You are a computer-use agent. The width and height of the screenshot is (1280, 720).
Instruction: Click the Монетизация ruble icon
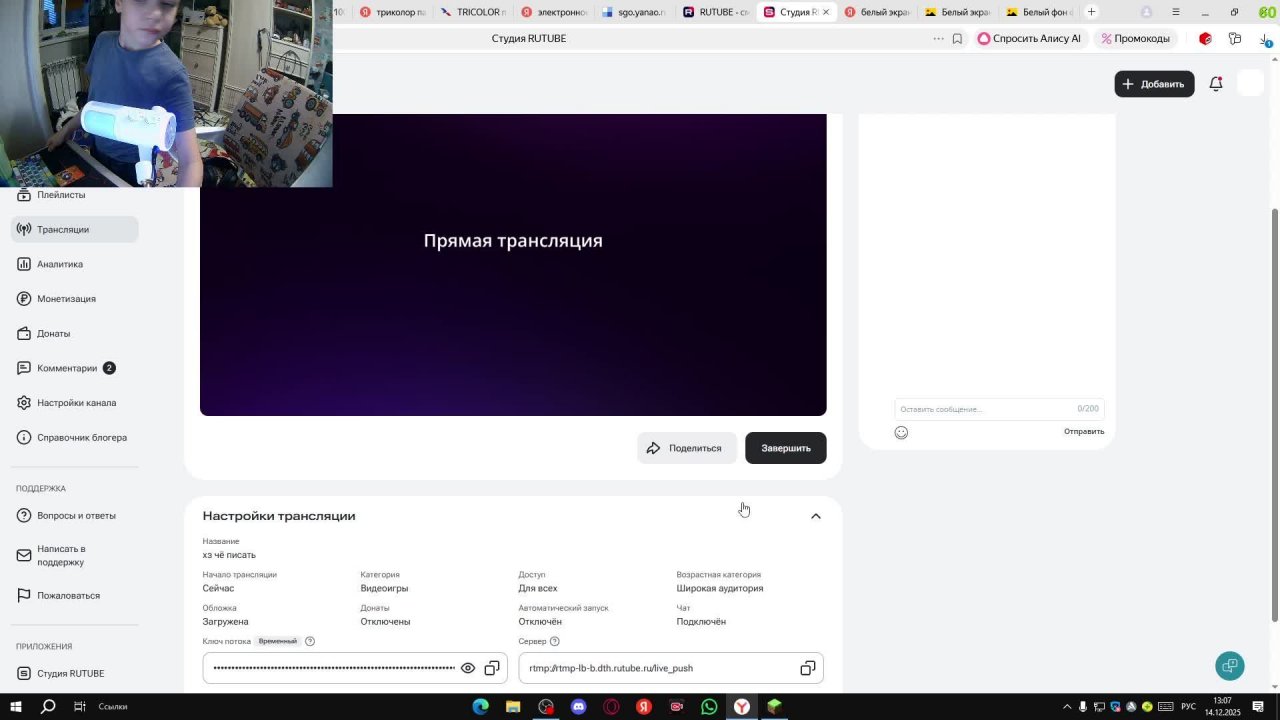[x=24, y=299]
